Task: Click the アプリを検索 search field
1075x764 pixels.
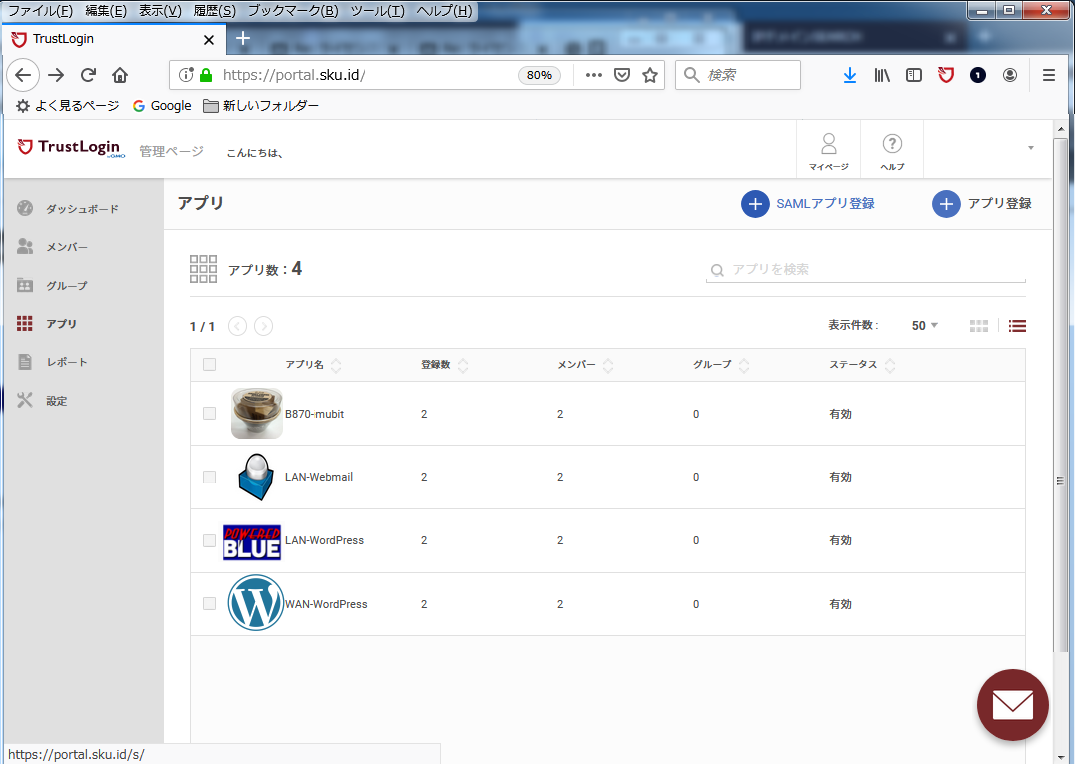Action: point(866,270)
